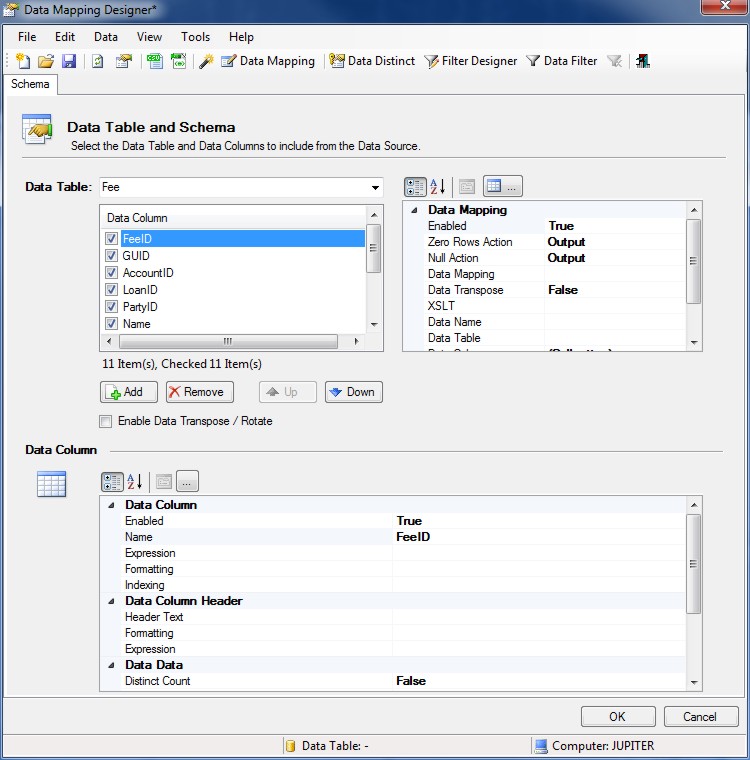
Task: Sort Data Mapping properties alphabetically
Action: pos(437,187)
